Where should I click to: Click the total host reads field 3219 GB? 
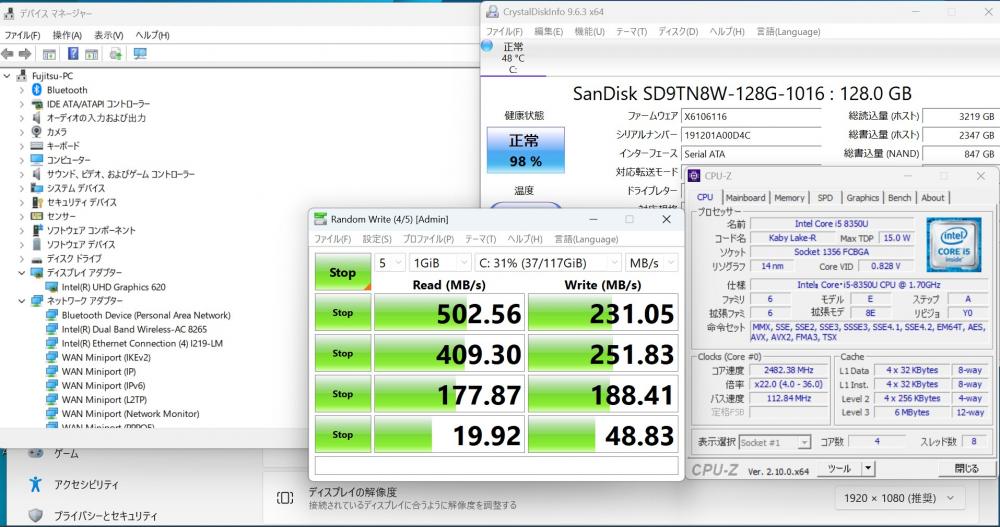[x=961, y=117]
